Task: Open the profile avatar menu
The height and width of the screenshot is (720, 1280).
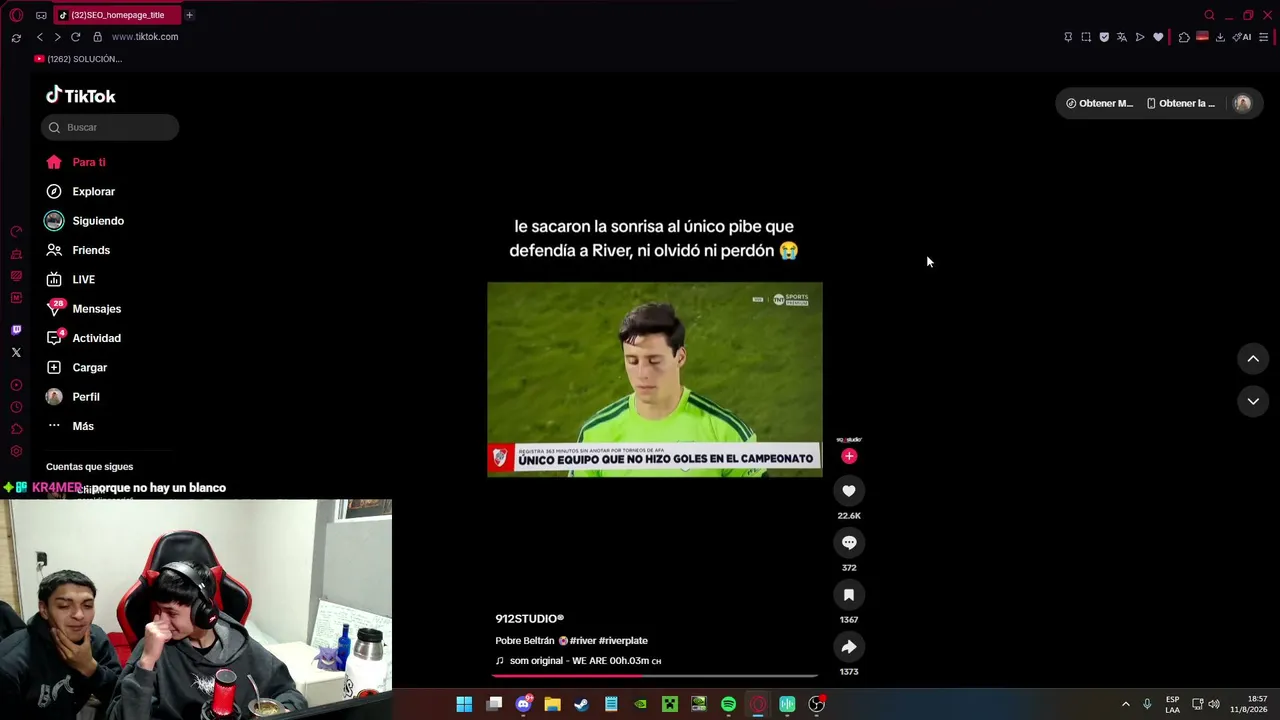Action: [x=1243, y=103]
